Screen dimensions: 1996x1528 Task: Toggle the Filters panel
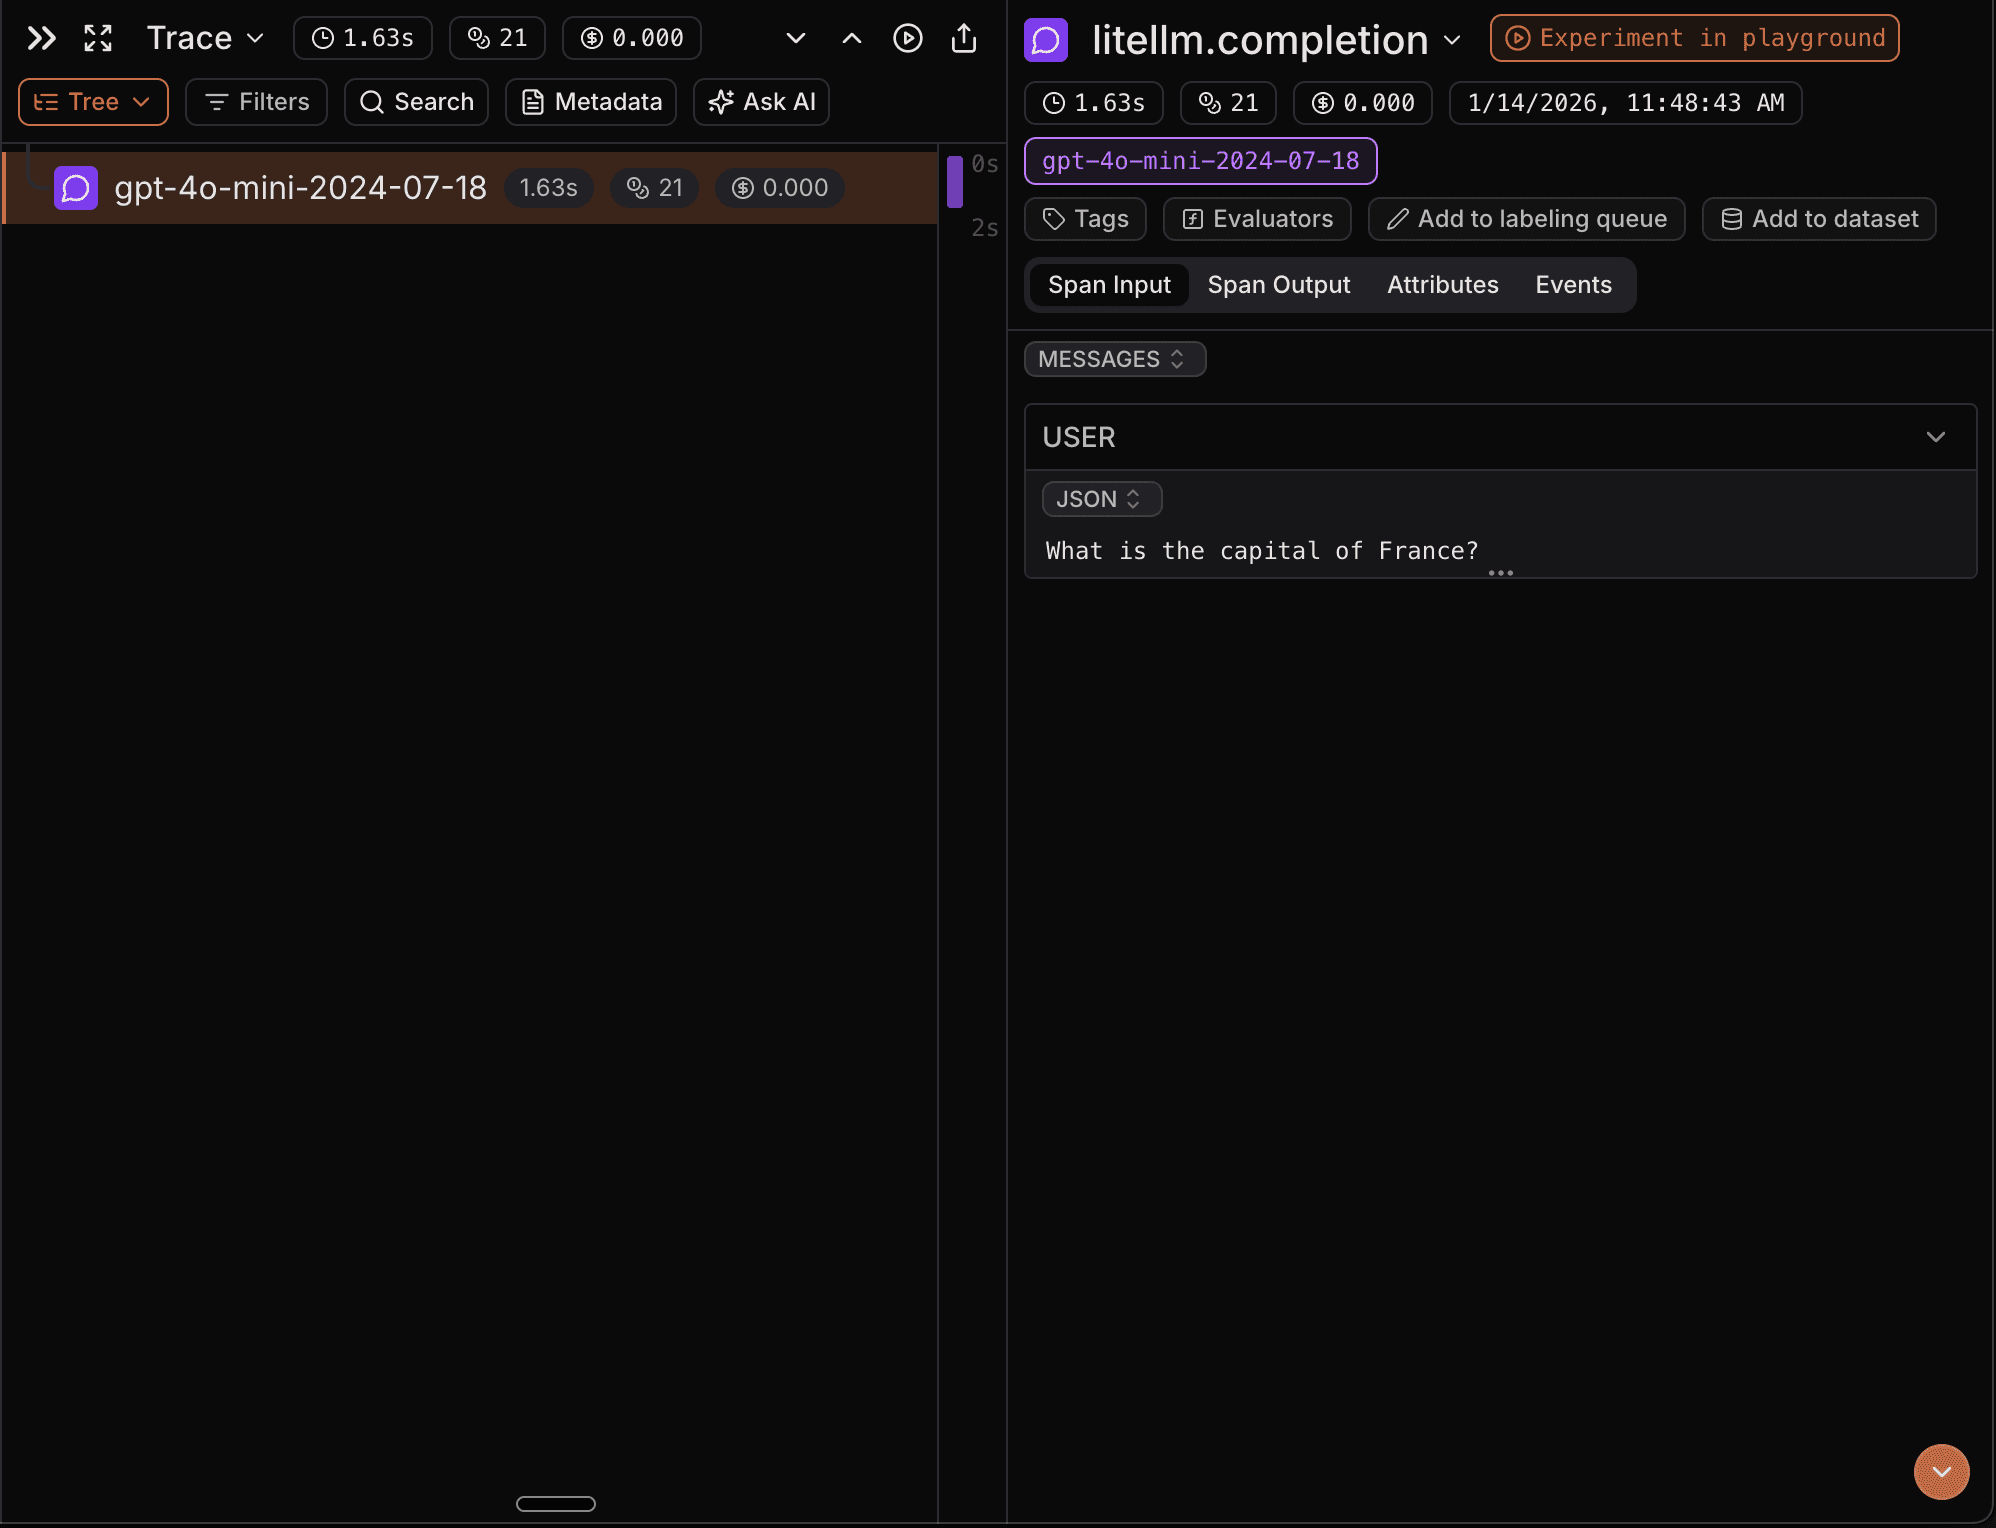pos(256,101)
